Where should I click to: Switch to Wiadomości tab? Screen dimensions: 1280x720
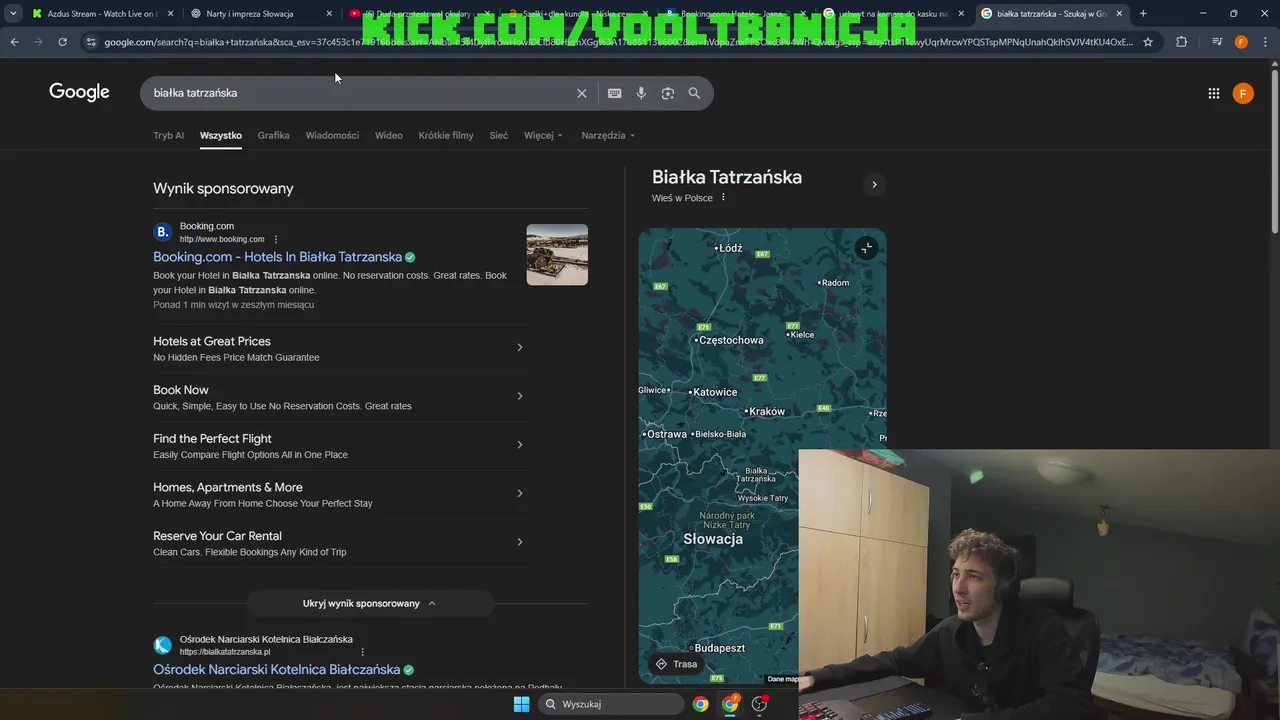[332, 135]
